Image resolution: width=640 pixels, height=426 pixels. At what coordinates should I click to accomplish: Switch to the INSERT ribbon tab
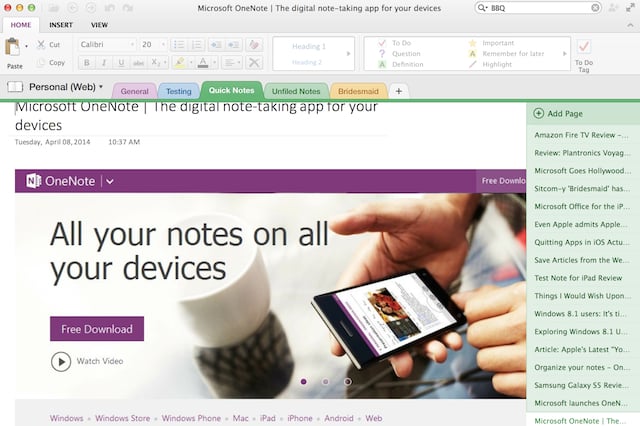click(61, 25)
